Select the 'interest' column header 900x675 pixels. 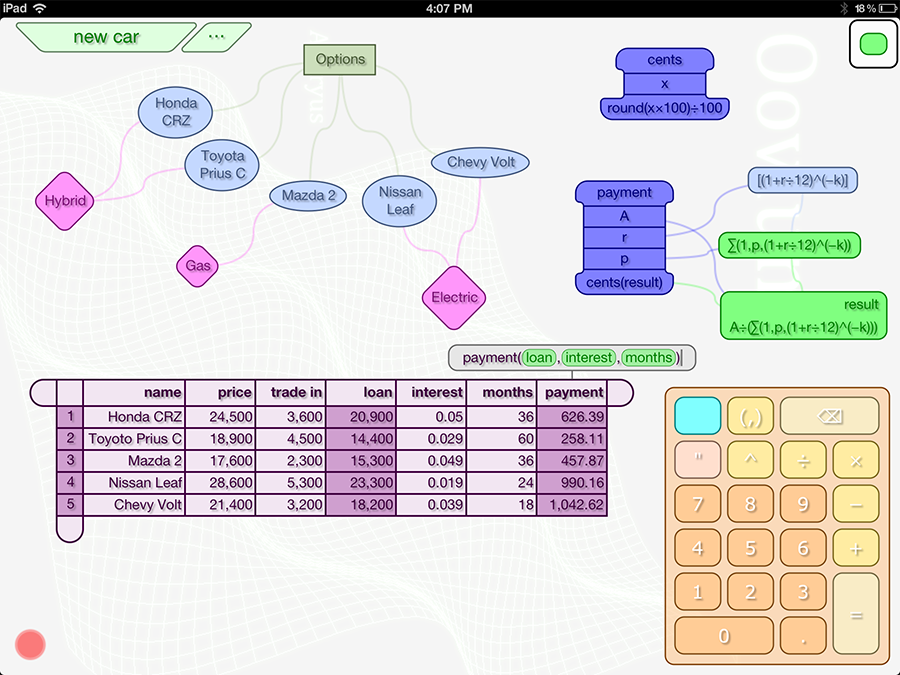432,393
